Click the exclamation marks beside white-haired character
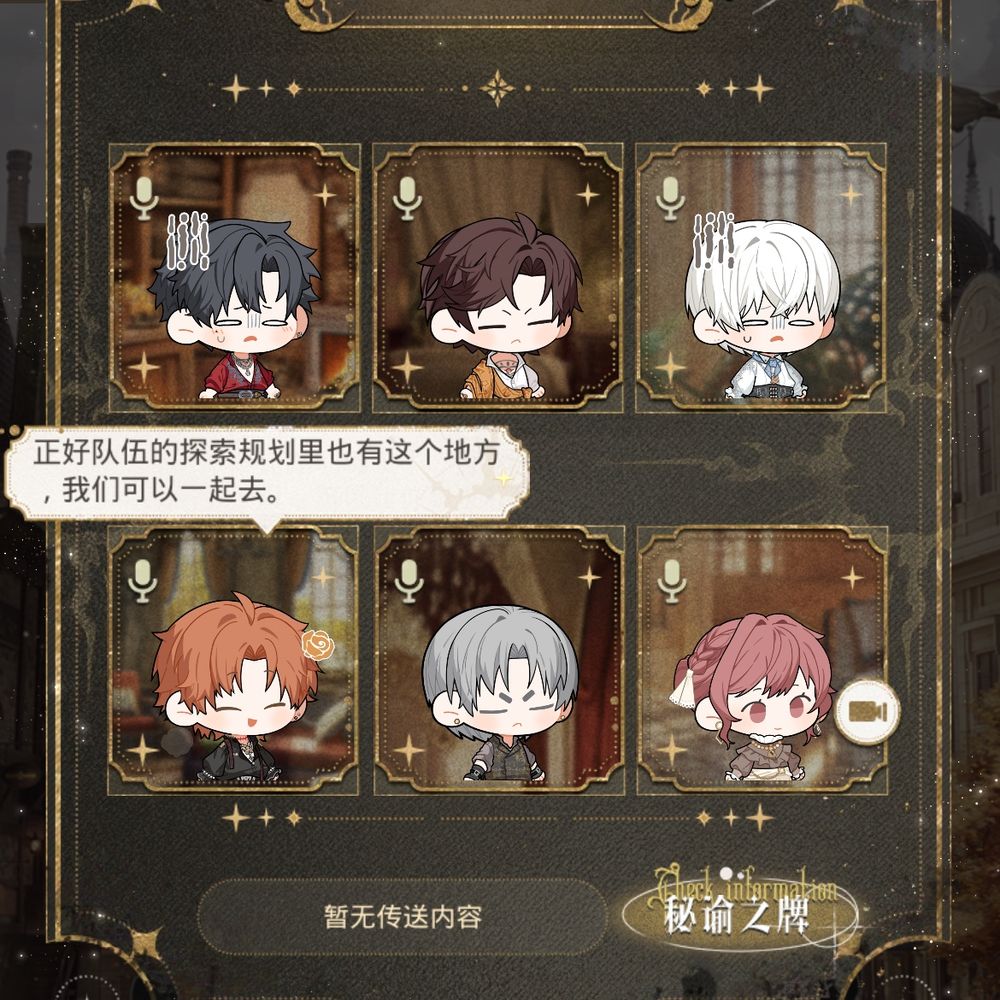Viewport: 1000px width, 1000px height. click(x=714, y=240)
